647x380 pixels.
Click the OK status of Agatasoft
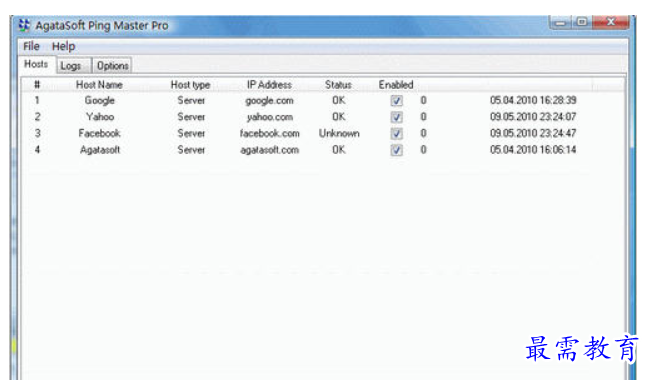339,150
